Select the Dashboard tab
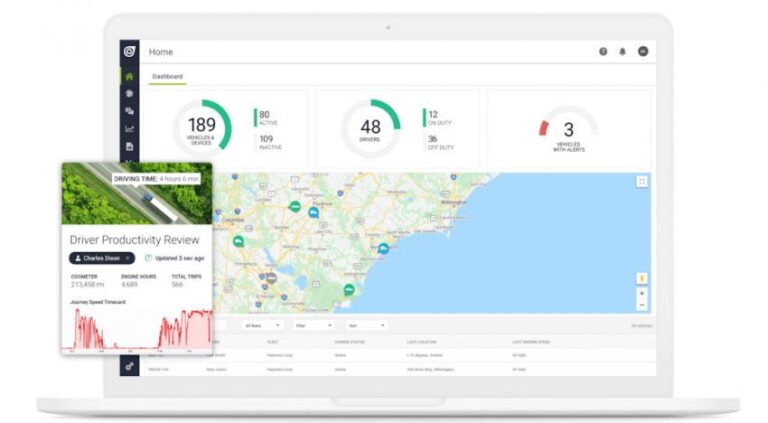The height and width of the screenshot is (423, 768). 167,76
